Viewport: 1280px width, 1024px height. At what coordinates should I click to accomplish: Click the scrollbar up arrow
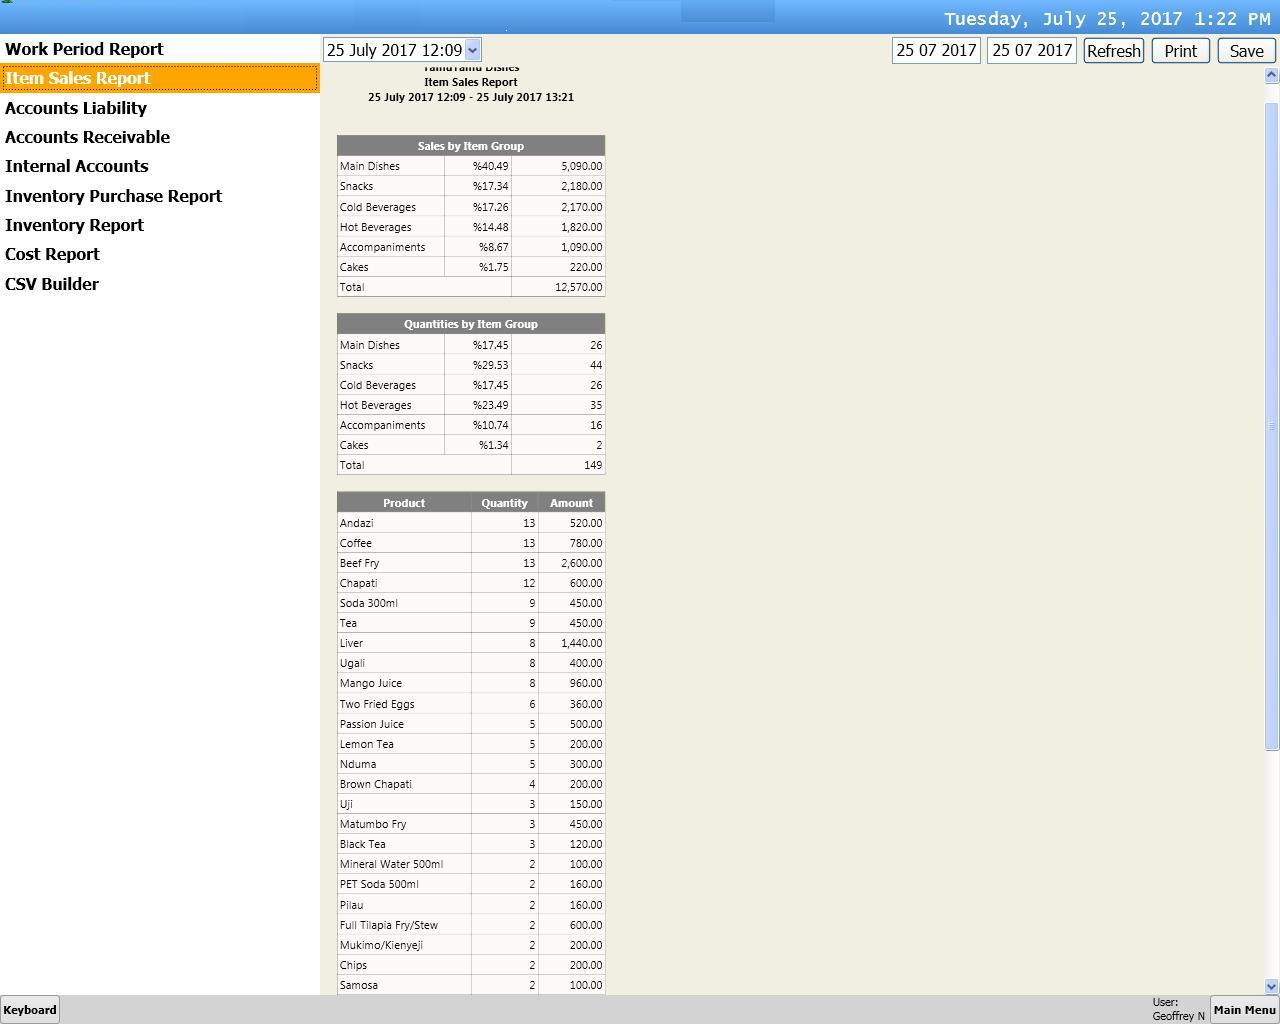pyautogui.click(x=1272, y=75)
